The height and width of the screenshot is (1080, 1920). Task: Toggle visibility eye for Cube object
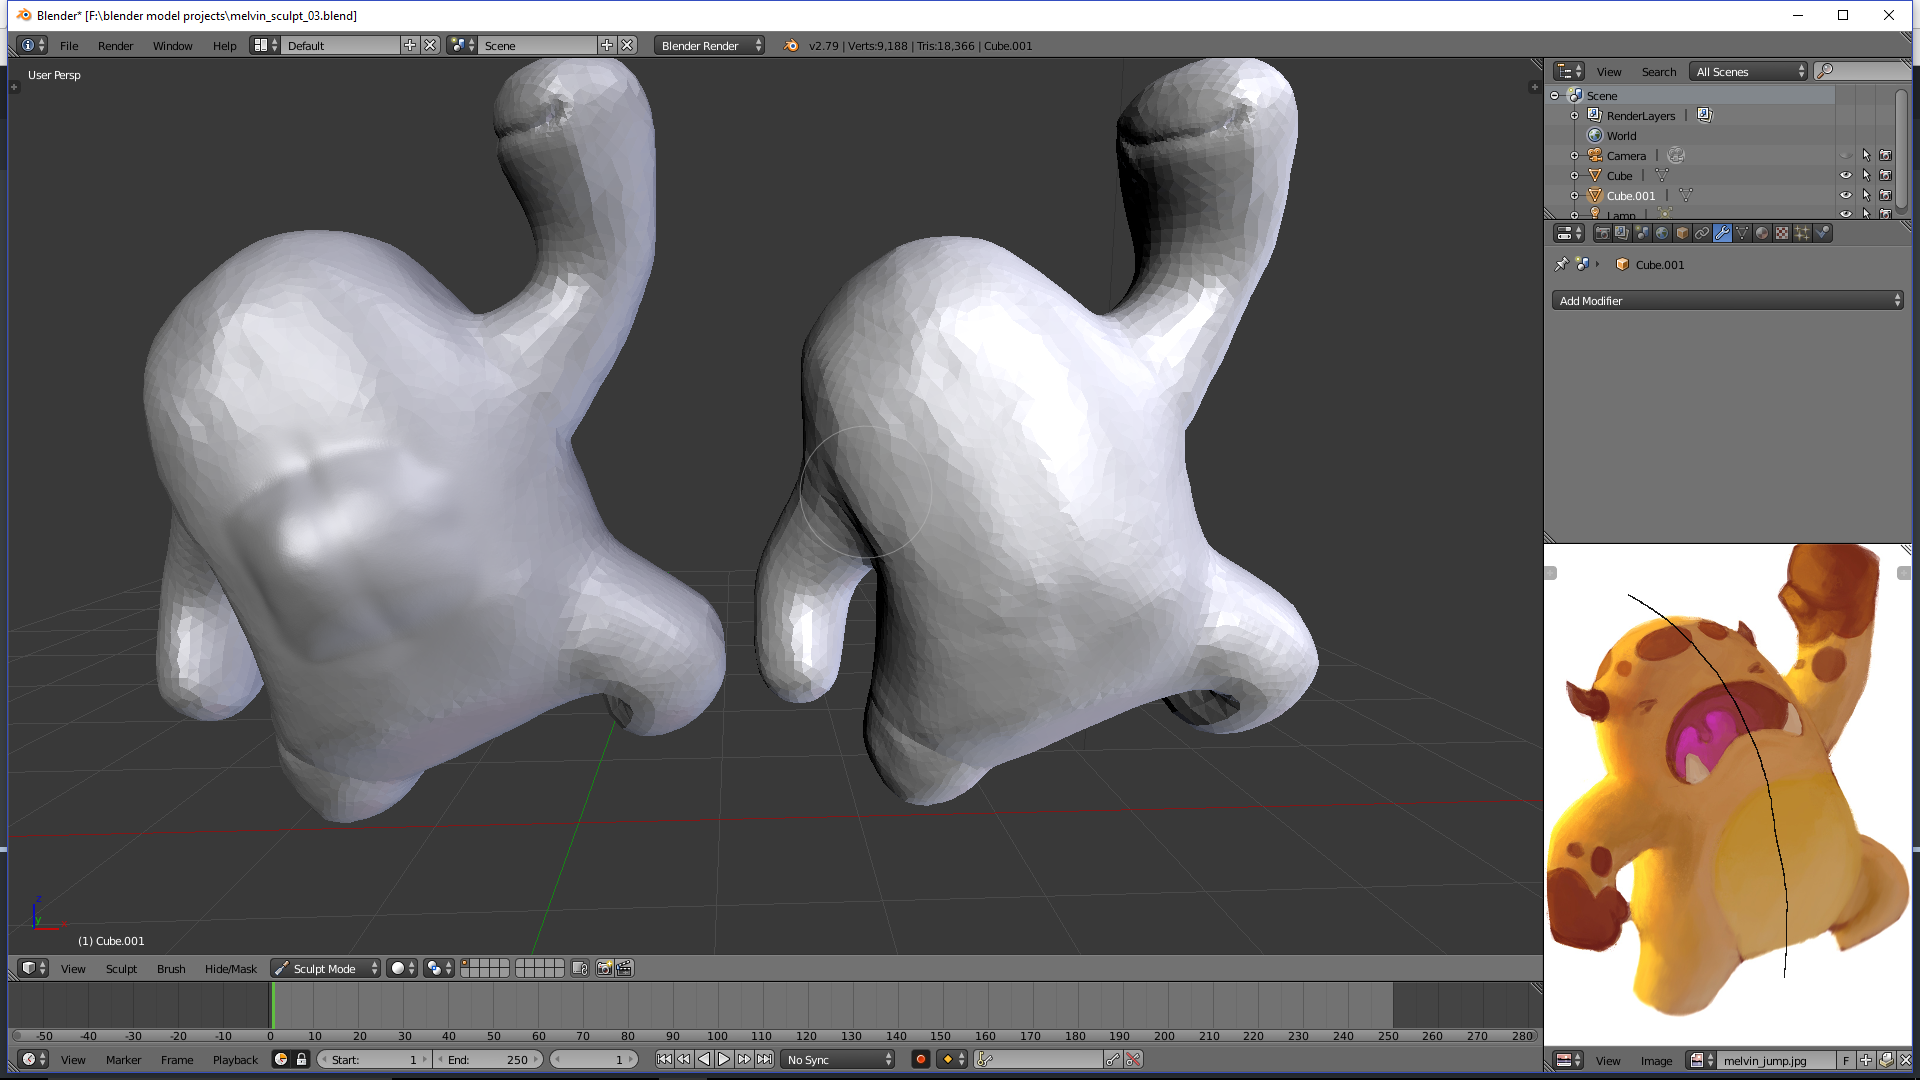click(x=1846, y=175)
